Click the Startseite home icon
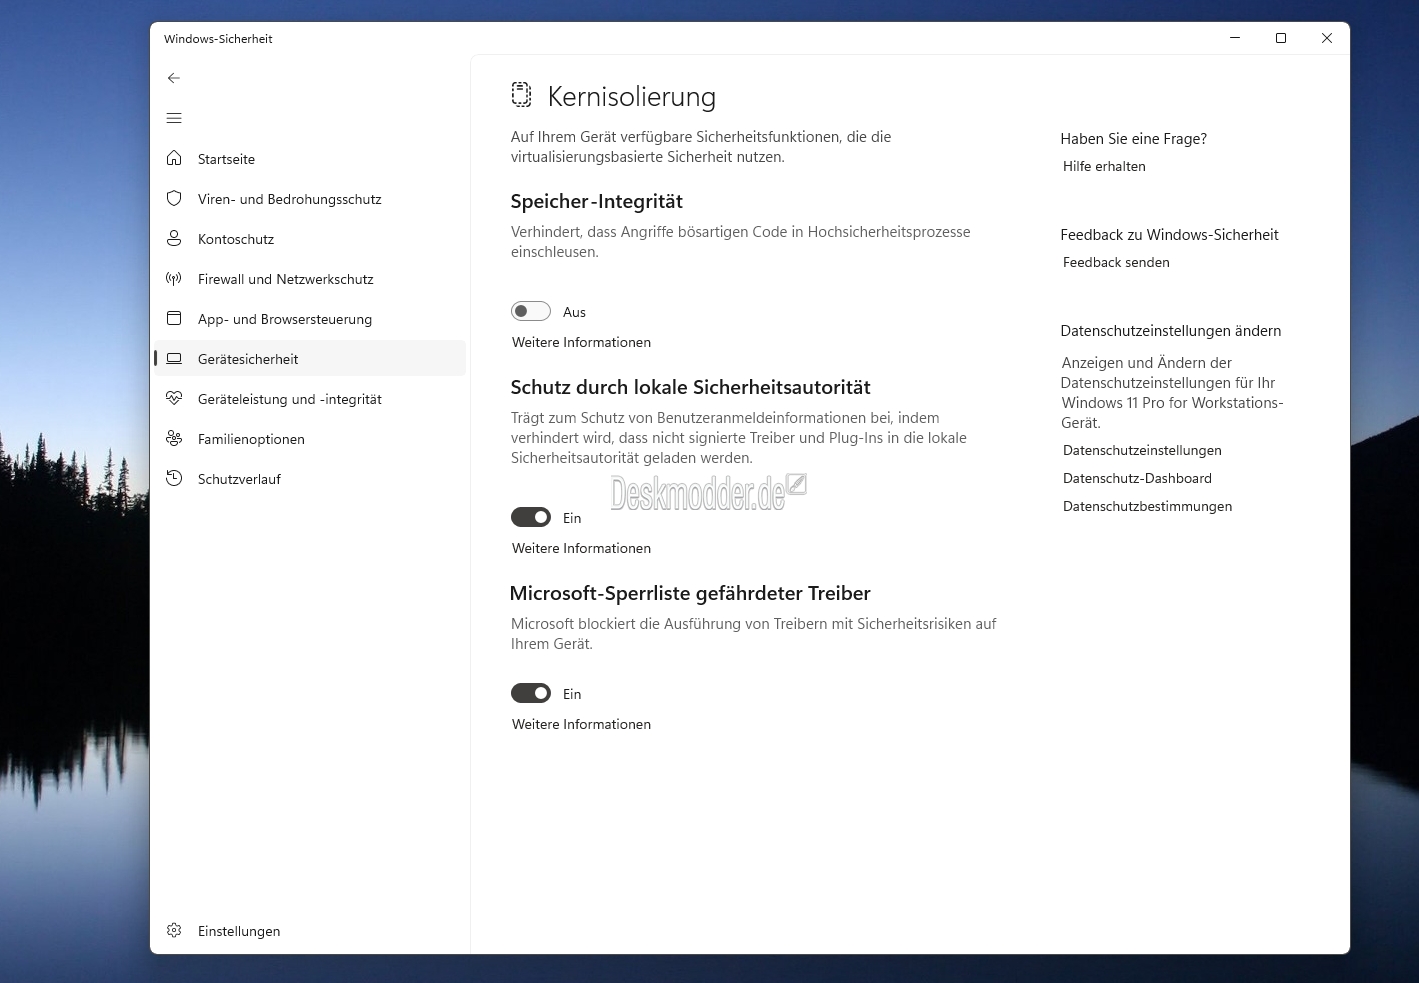 [174, 158]
